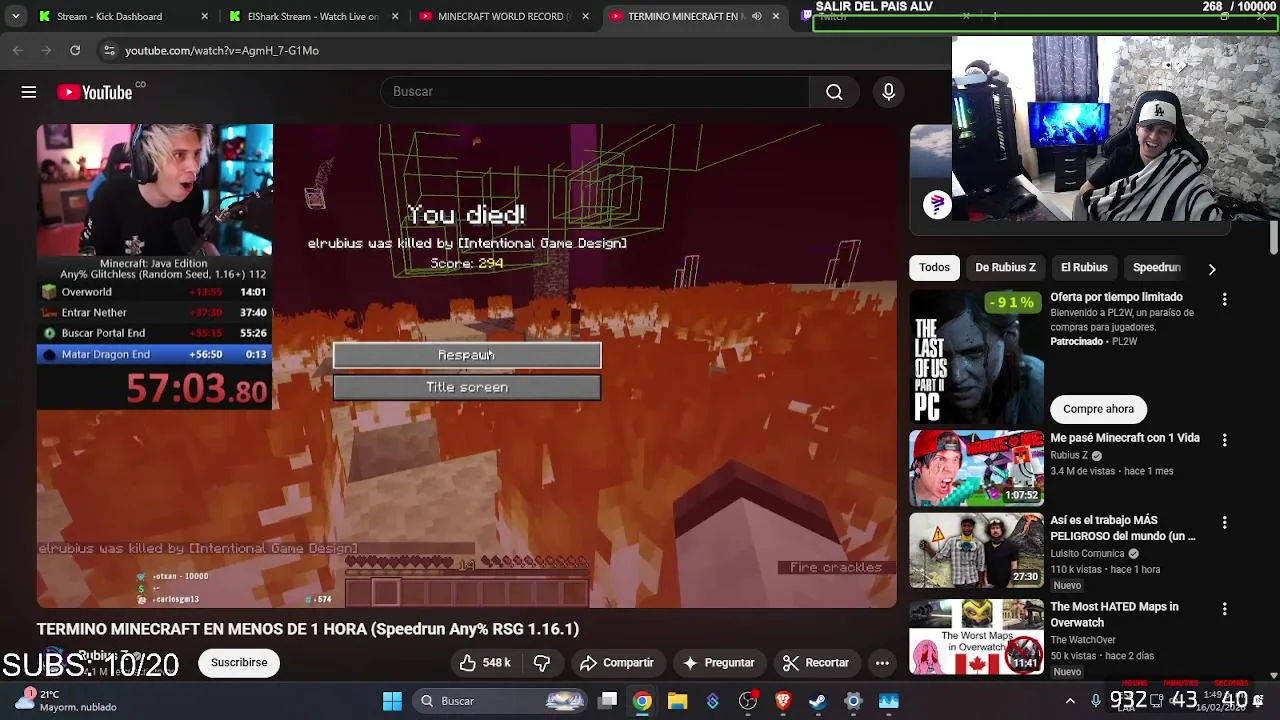Viewport: 1280px width, 720px height.
Task: Open the gear settings app on taskbar
Action: [x=853, y=701]
